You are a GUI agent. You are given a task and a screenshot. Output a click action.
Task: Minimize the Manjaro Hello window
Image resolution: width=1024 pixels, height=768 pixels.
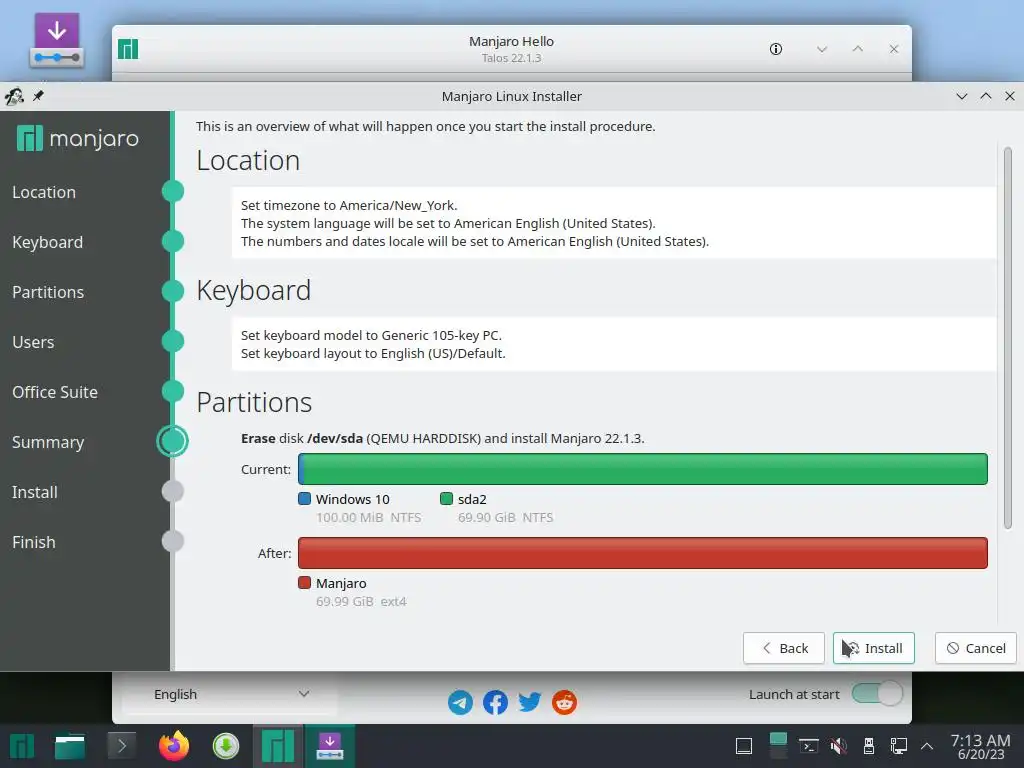pyautogui.click(x=822, y=49)
